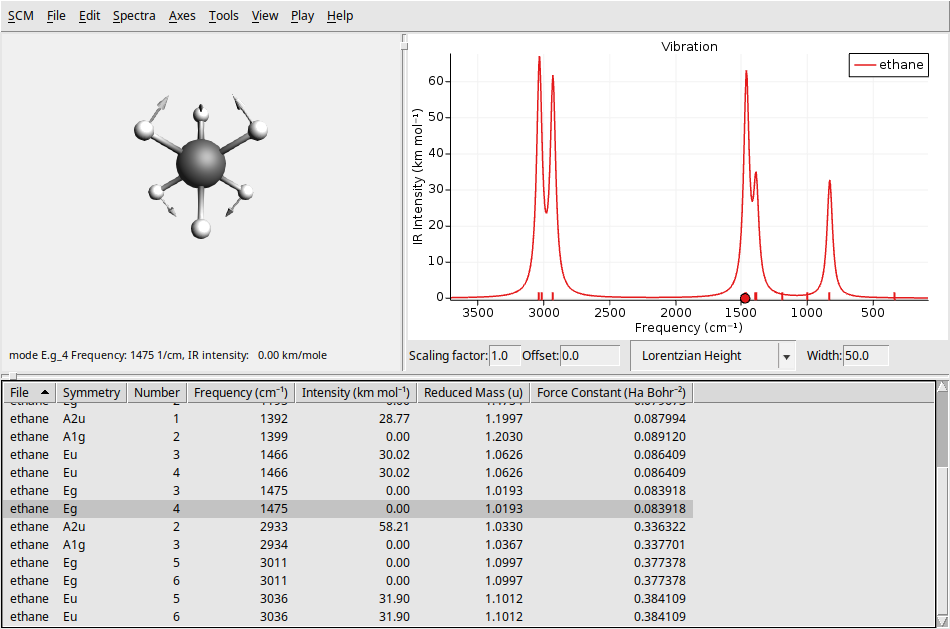Open the Tools menu
Viewport: 950px width, 629px height.
tap(225, 15)
